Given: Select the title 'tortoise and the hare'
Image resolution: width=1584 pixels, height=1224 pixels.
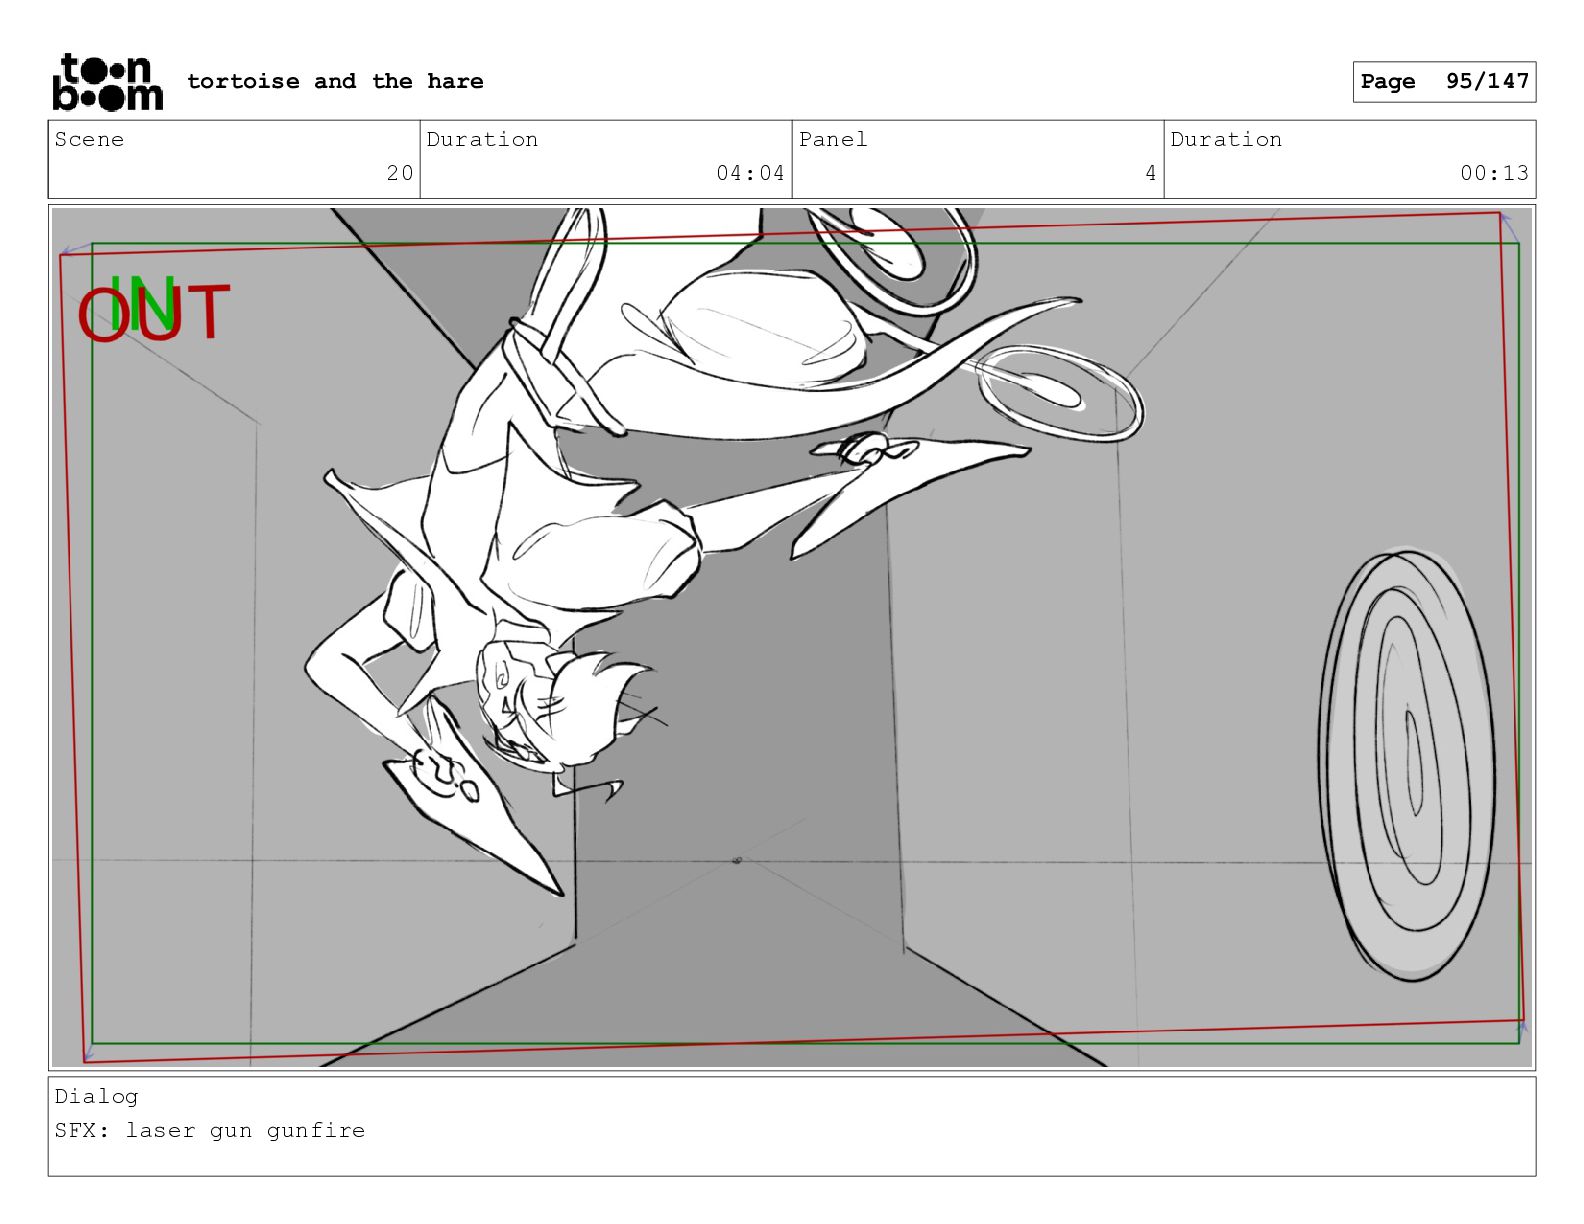Looking at the screenshot, I should [335, 81].
